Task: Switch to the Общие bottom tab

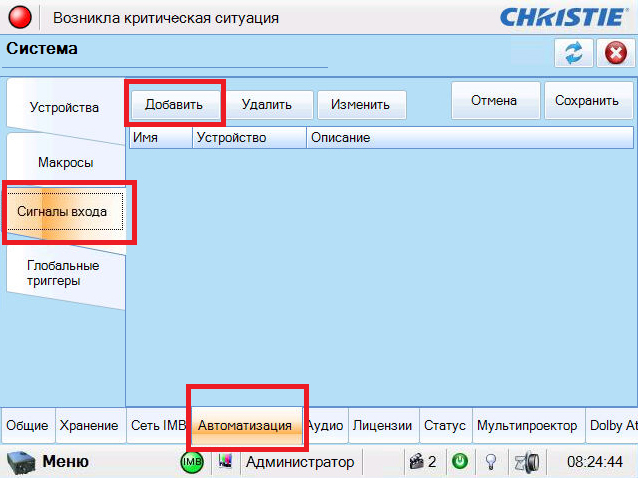Action: tap(27, 426)
